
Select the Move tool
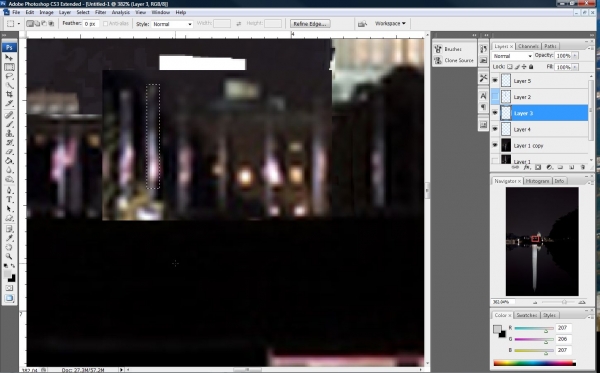[9, 58]
